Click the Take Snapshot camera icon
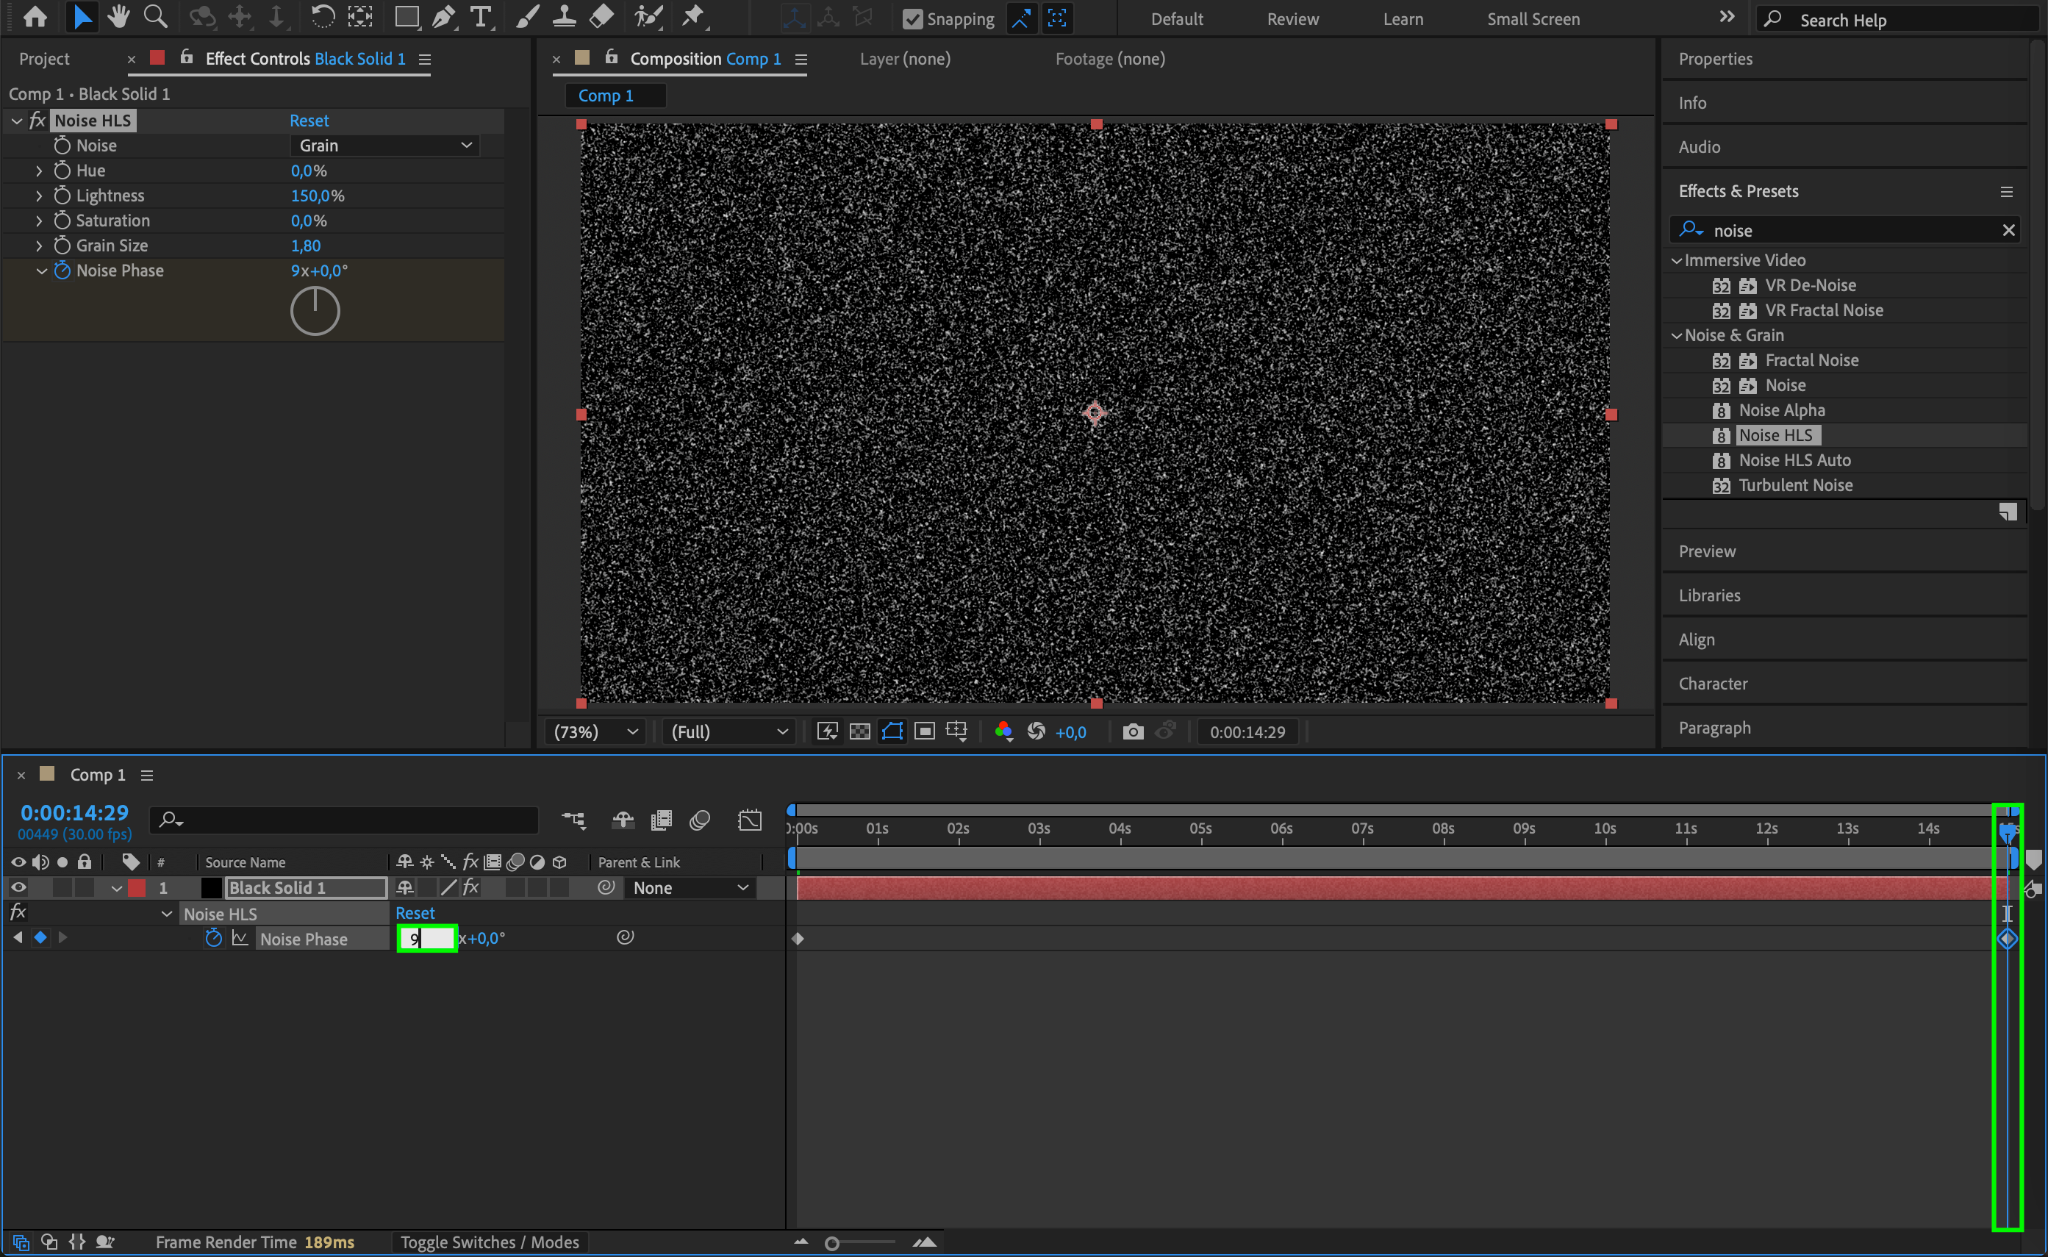The height and width of the screenshot is (1257, 2048). (x=1132, y=732)
